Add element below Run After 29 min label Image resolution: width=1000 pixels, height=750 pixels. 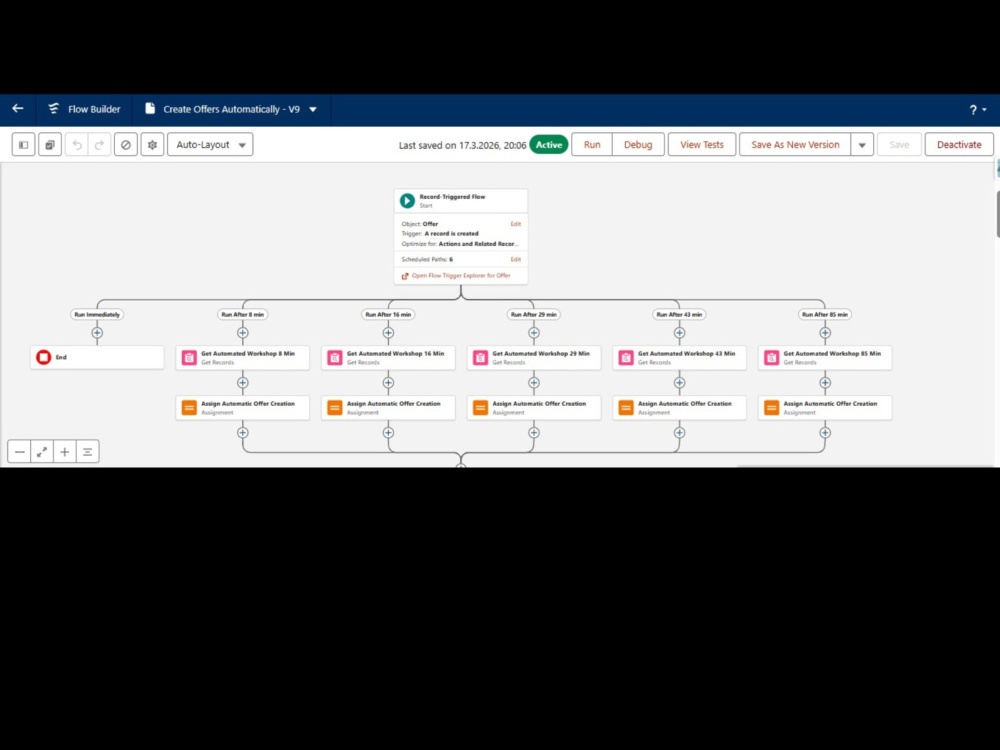pyautogui.click(x=534, y=333)
